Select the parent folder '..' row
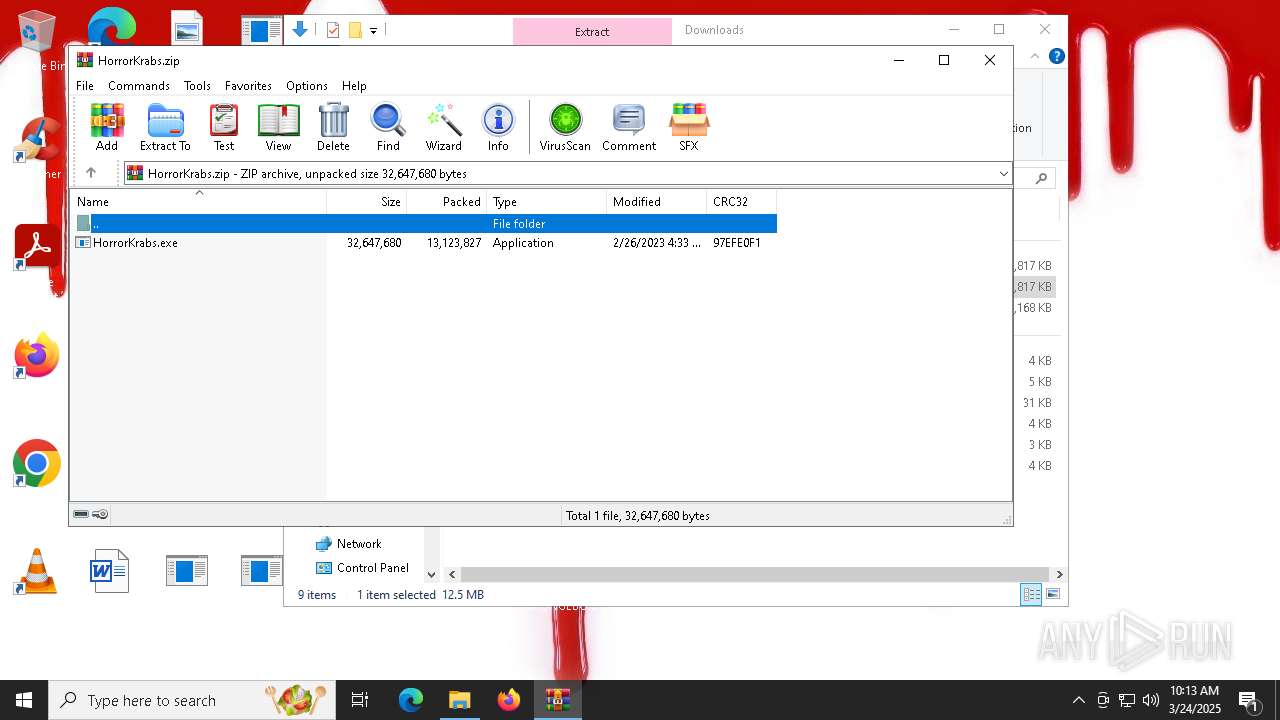 click(423, 224)
